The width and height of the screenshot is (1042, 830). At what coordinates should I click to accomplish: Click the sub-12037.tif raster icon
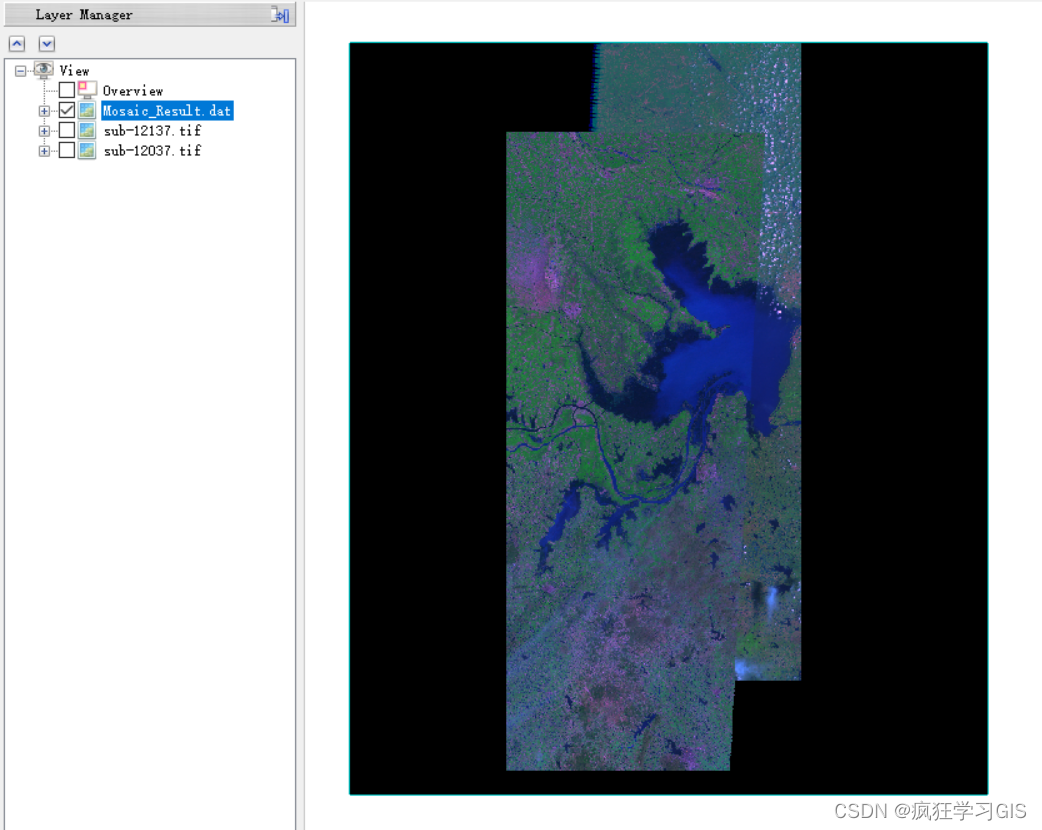coord(87,150)
